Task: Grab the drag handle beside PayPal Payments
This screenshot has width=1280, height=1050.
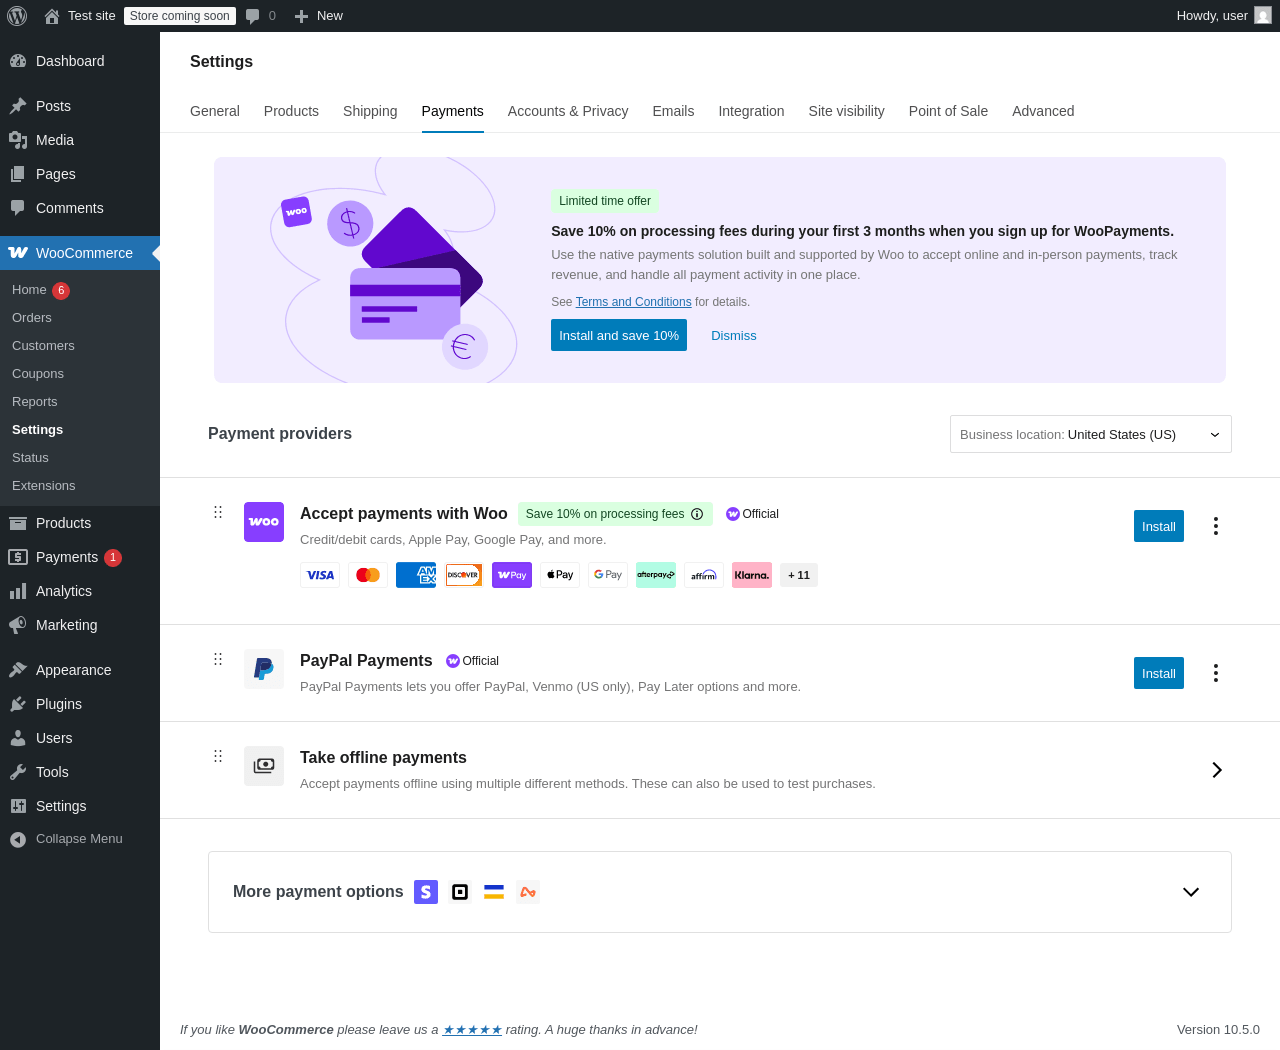Action: 218,659
